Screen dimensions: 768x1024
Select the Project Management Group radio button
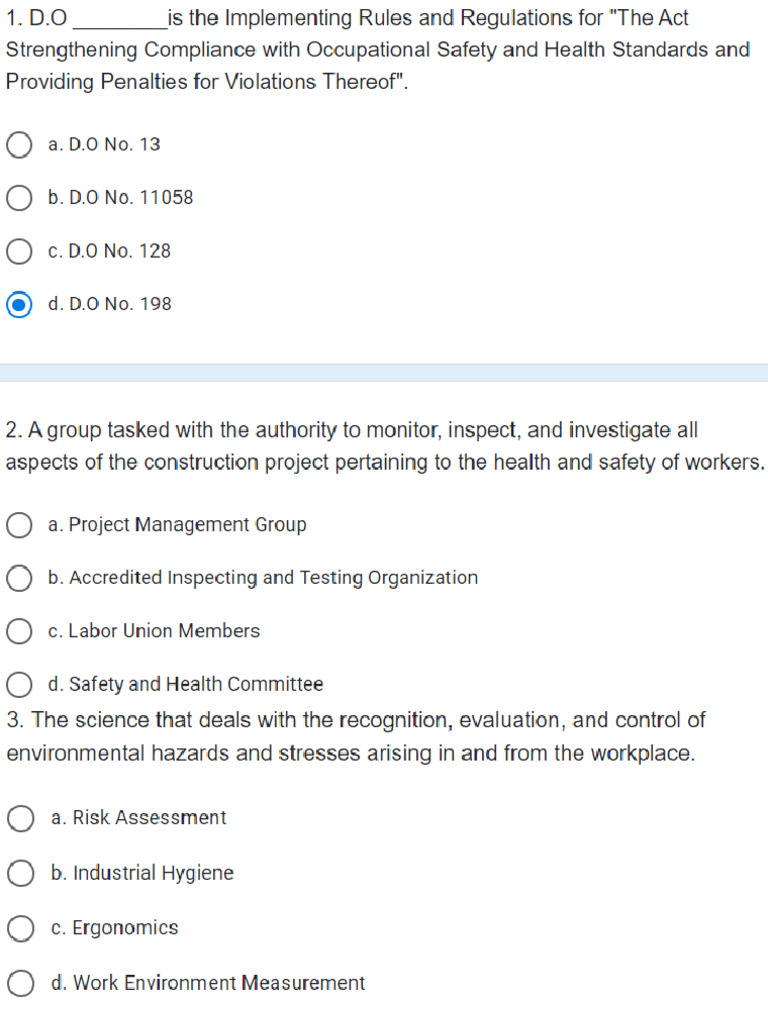[19, 525]
